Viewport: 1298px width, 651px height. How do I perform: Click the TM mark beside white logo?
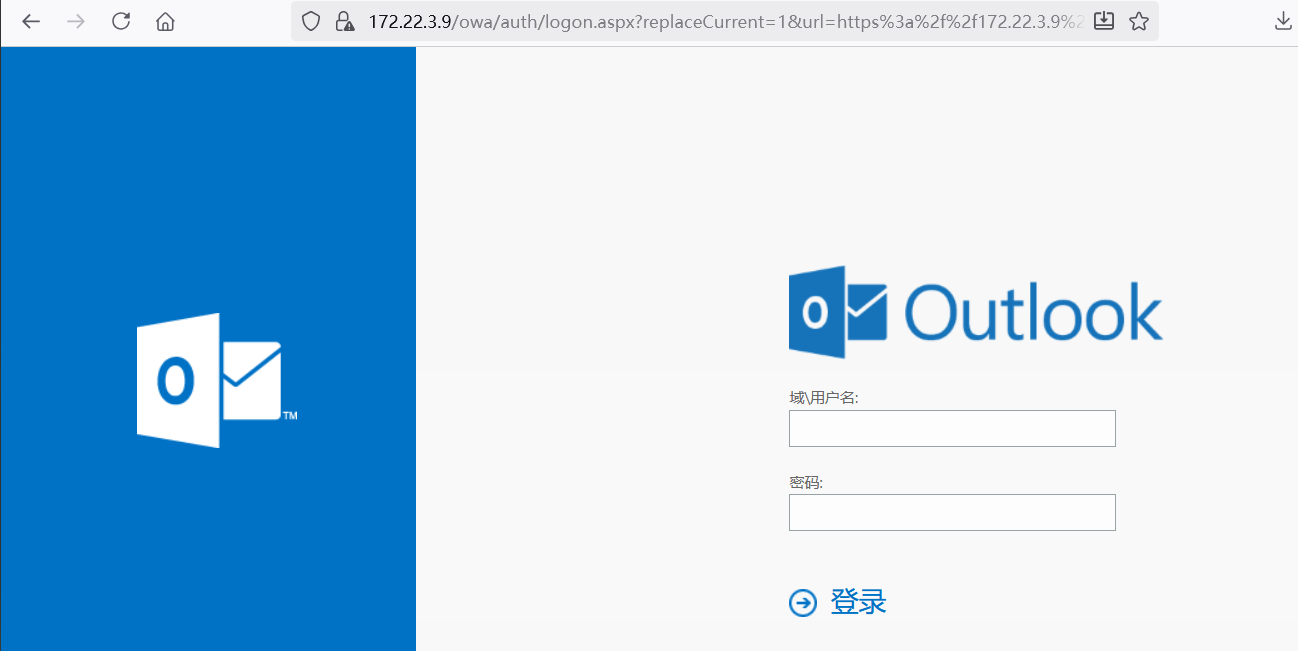tap(290, 414)
